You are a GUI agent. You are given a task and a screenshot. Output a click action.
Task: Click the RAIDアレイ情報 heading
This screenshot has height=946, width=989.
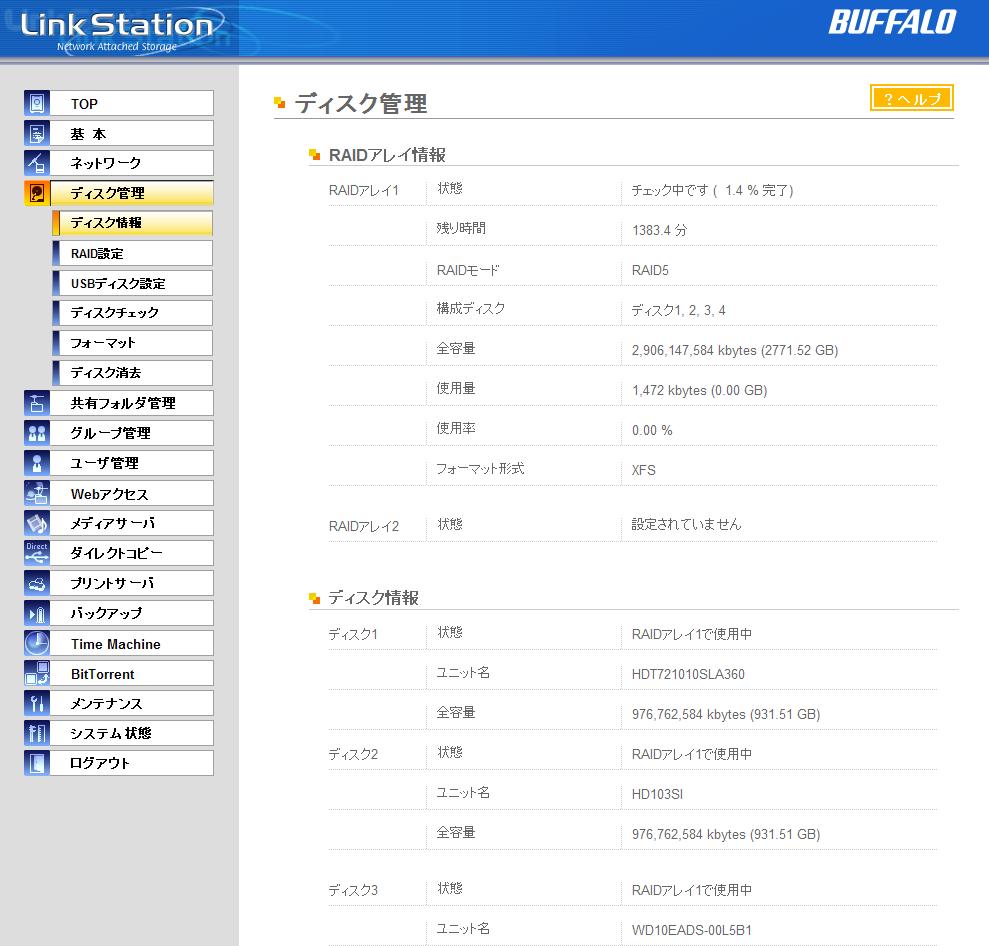click(387, 155)
